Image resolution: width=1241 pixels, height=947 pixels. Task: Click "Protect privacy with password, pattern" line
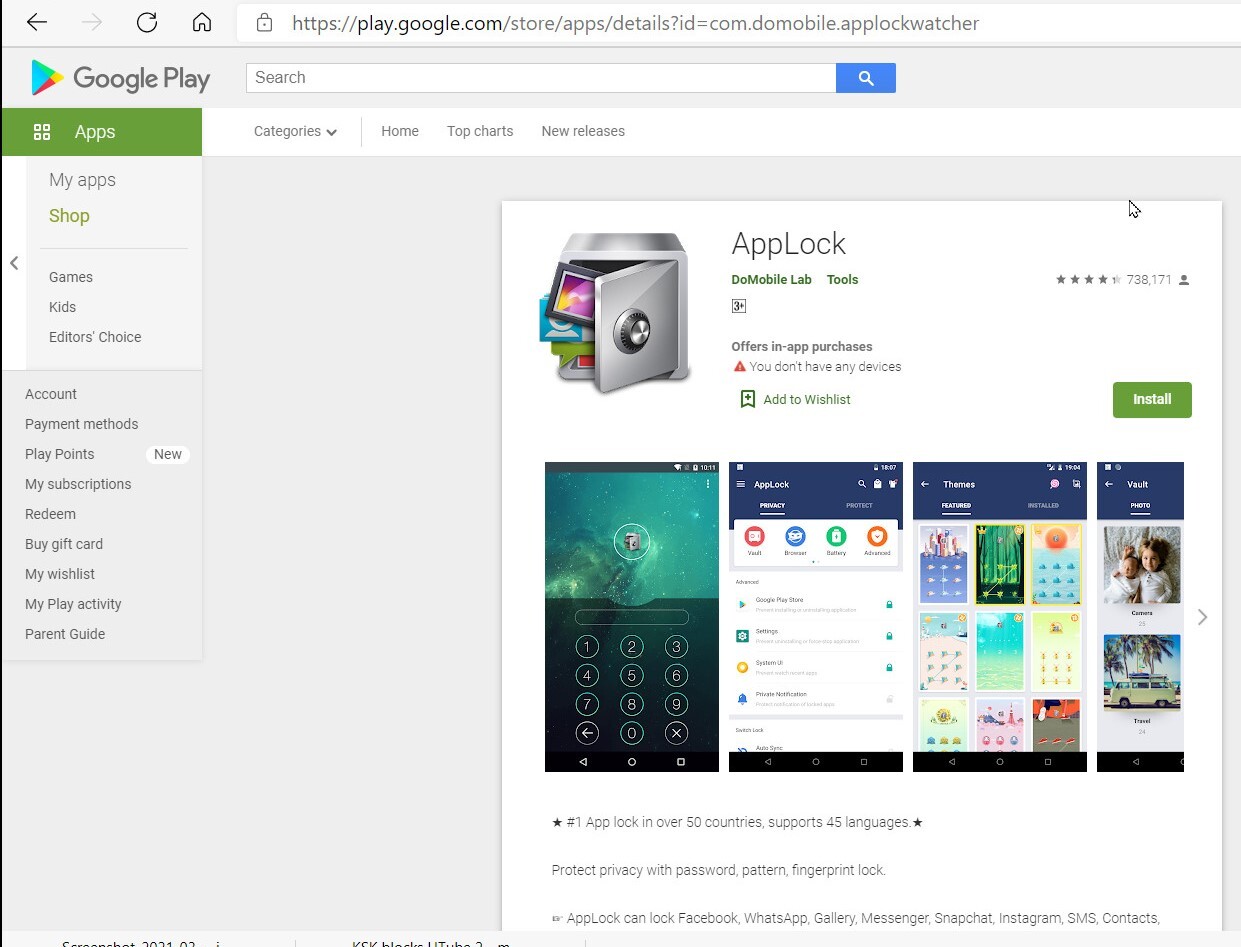718,870
